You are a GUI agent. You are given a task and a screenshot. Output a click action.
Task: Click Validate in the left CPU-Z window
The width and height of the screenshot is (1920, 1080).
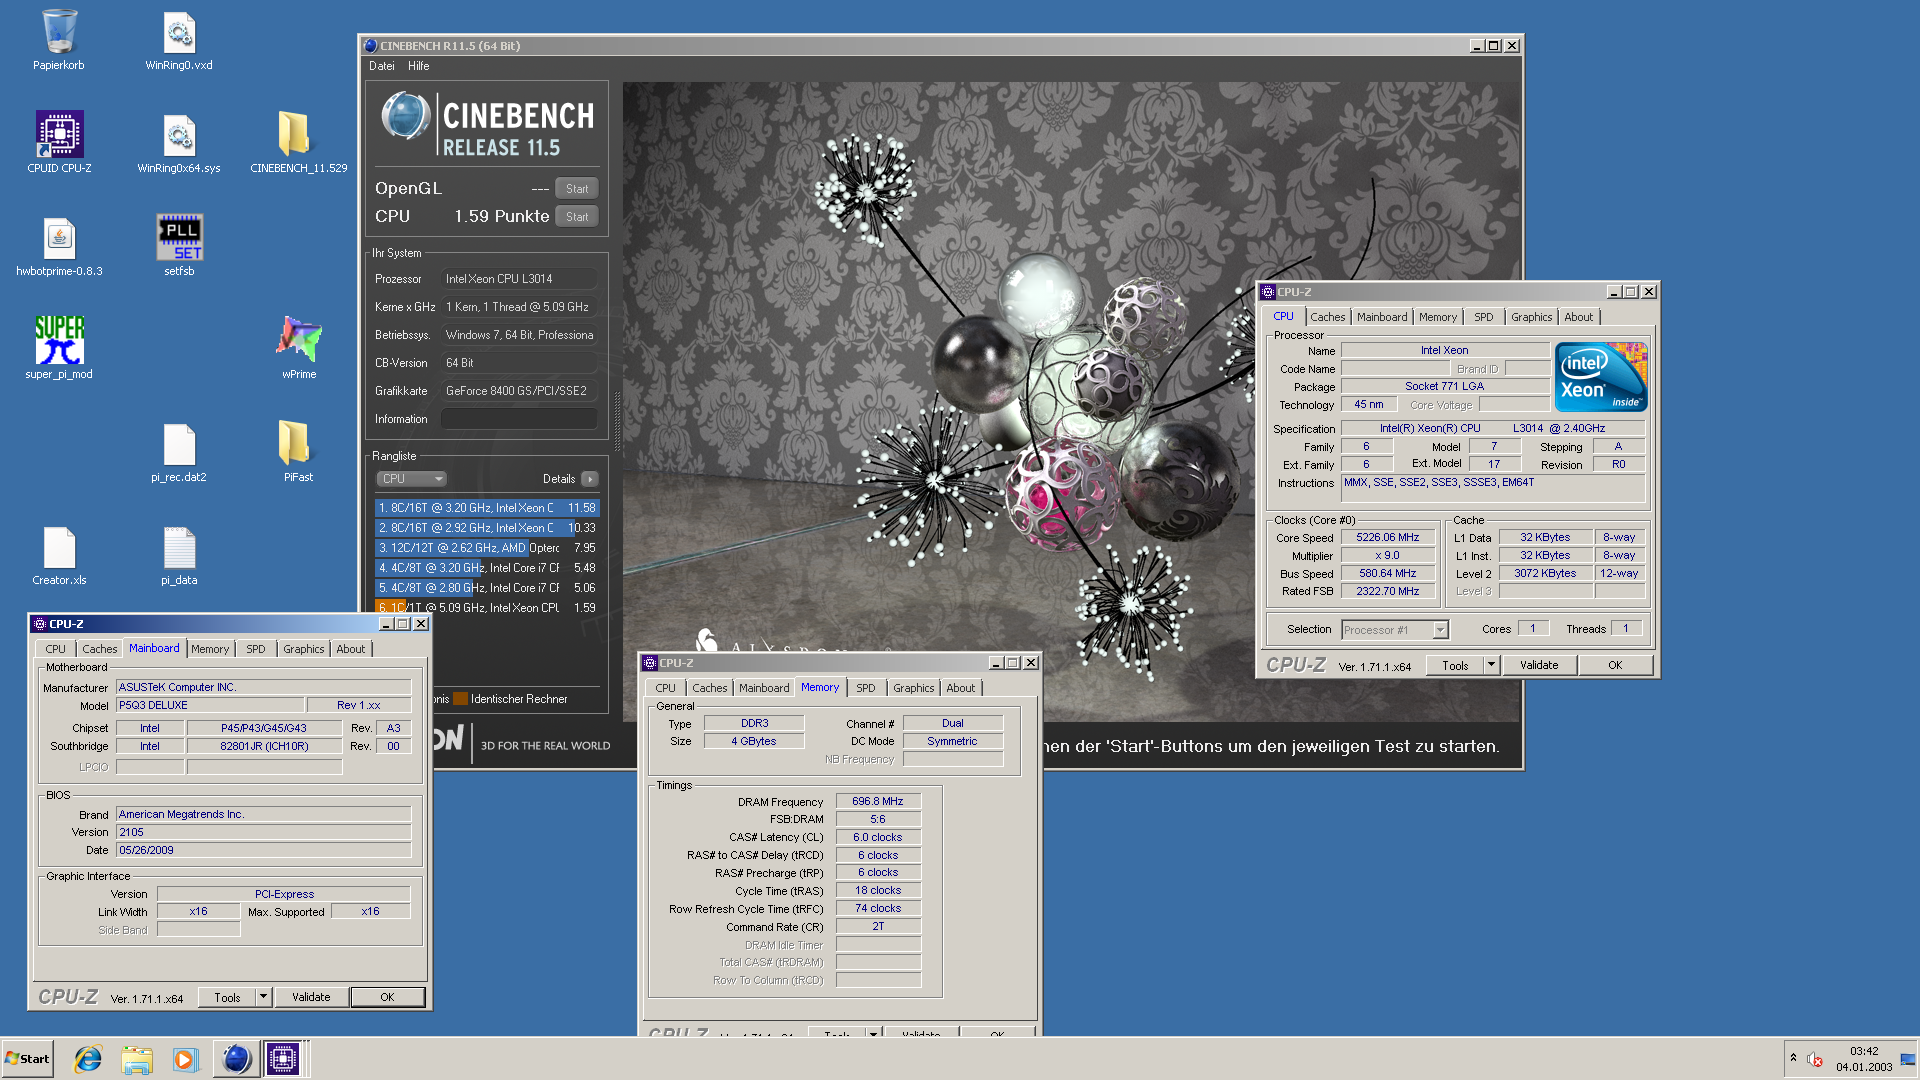click(x=311, y=997)
